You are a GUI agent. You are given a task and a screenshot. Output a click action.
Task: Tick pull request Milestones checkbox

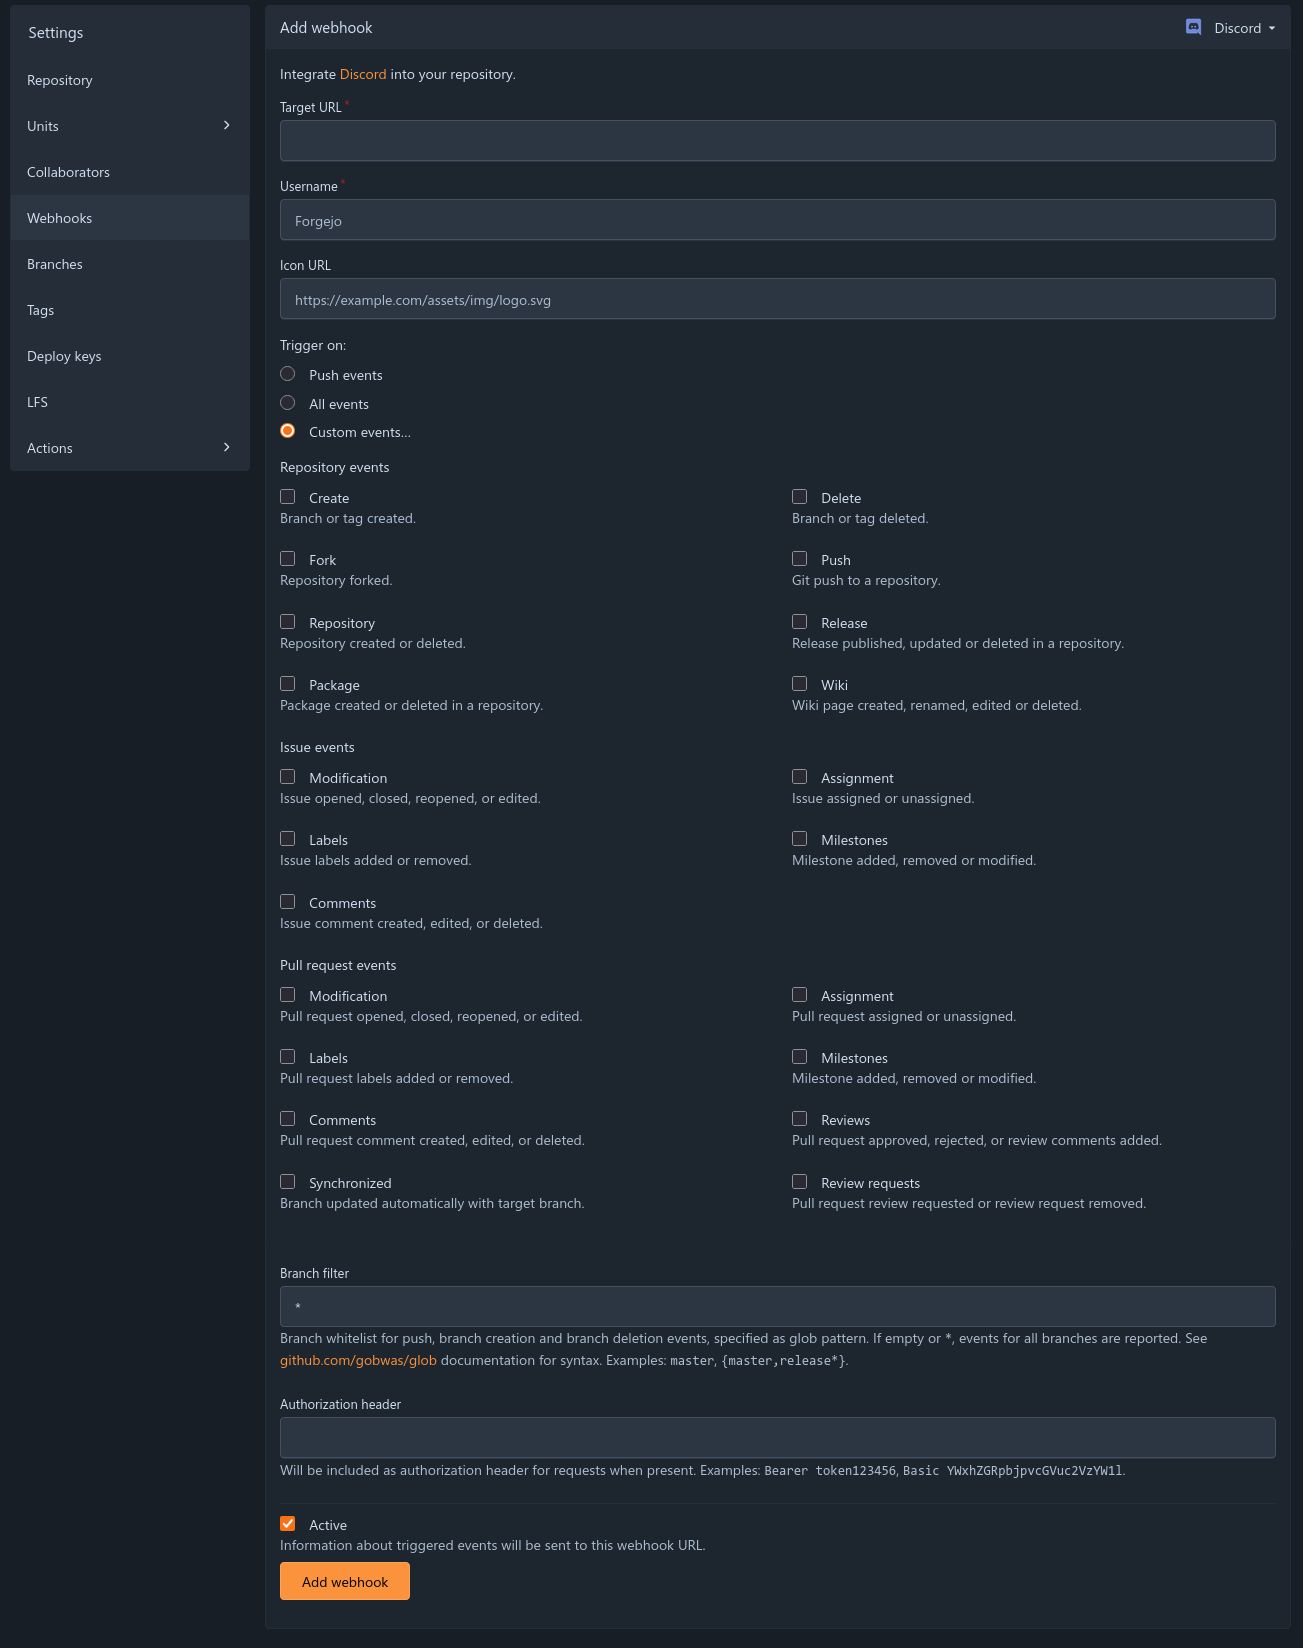pyautogui.click(x=800, y=1057)
